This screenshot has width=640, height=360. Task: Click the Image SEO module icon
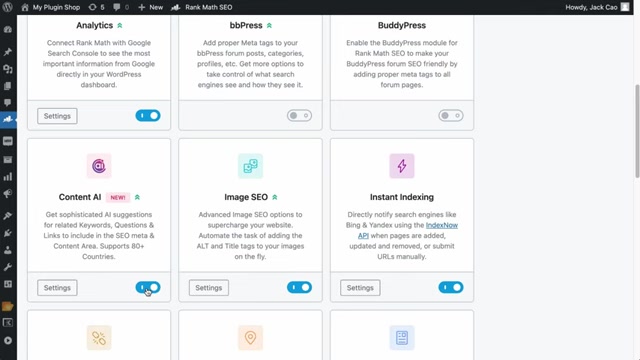[250, 166]
